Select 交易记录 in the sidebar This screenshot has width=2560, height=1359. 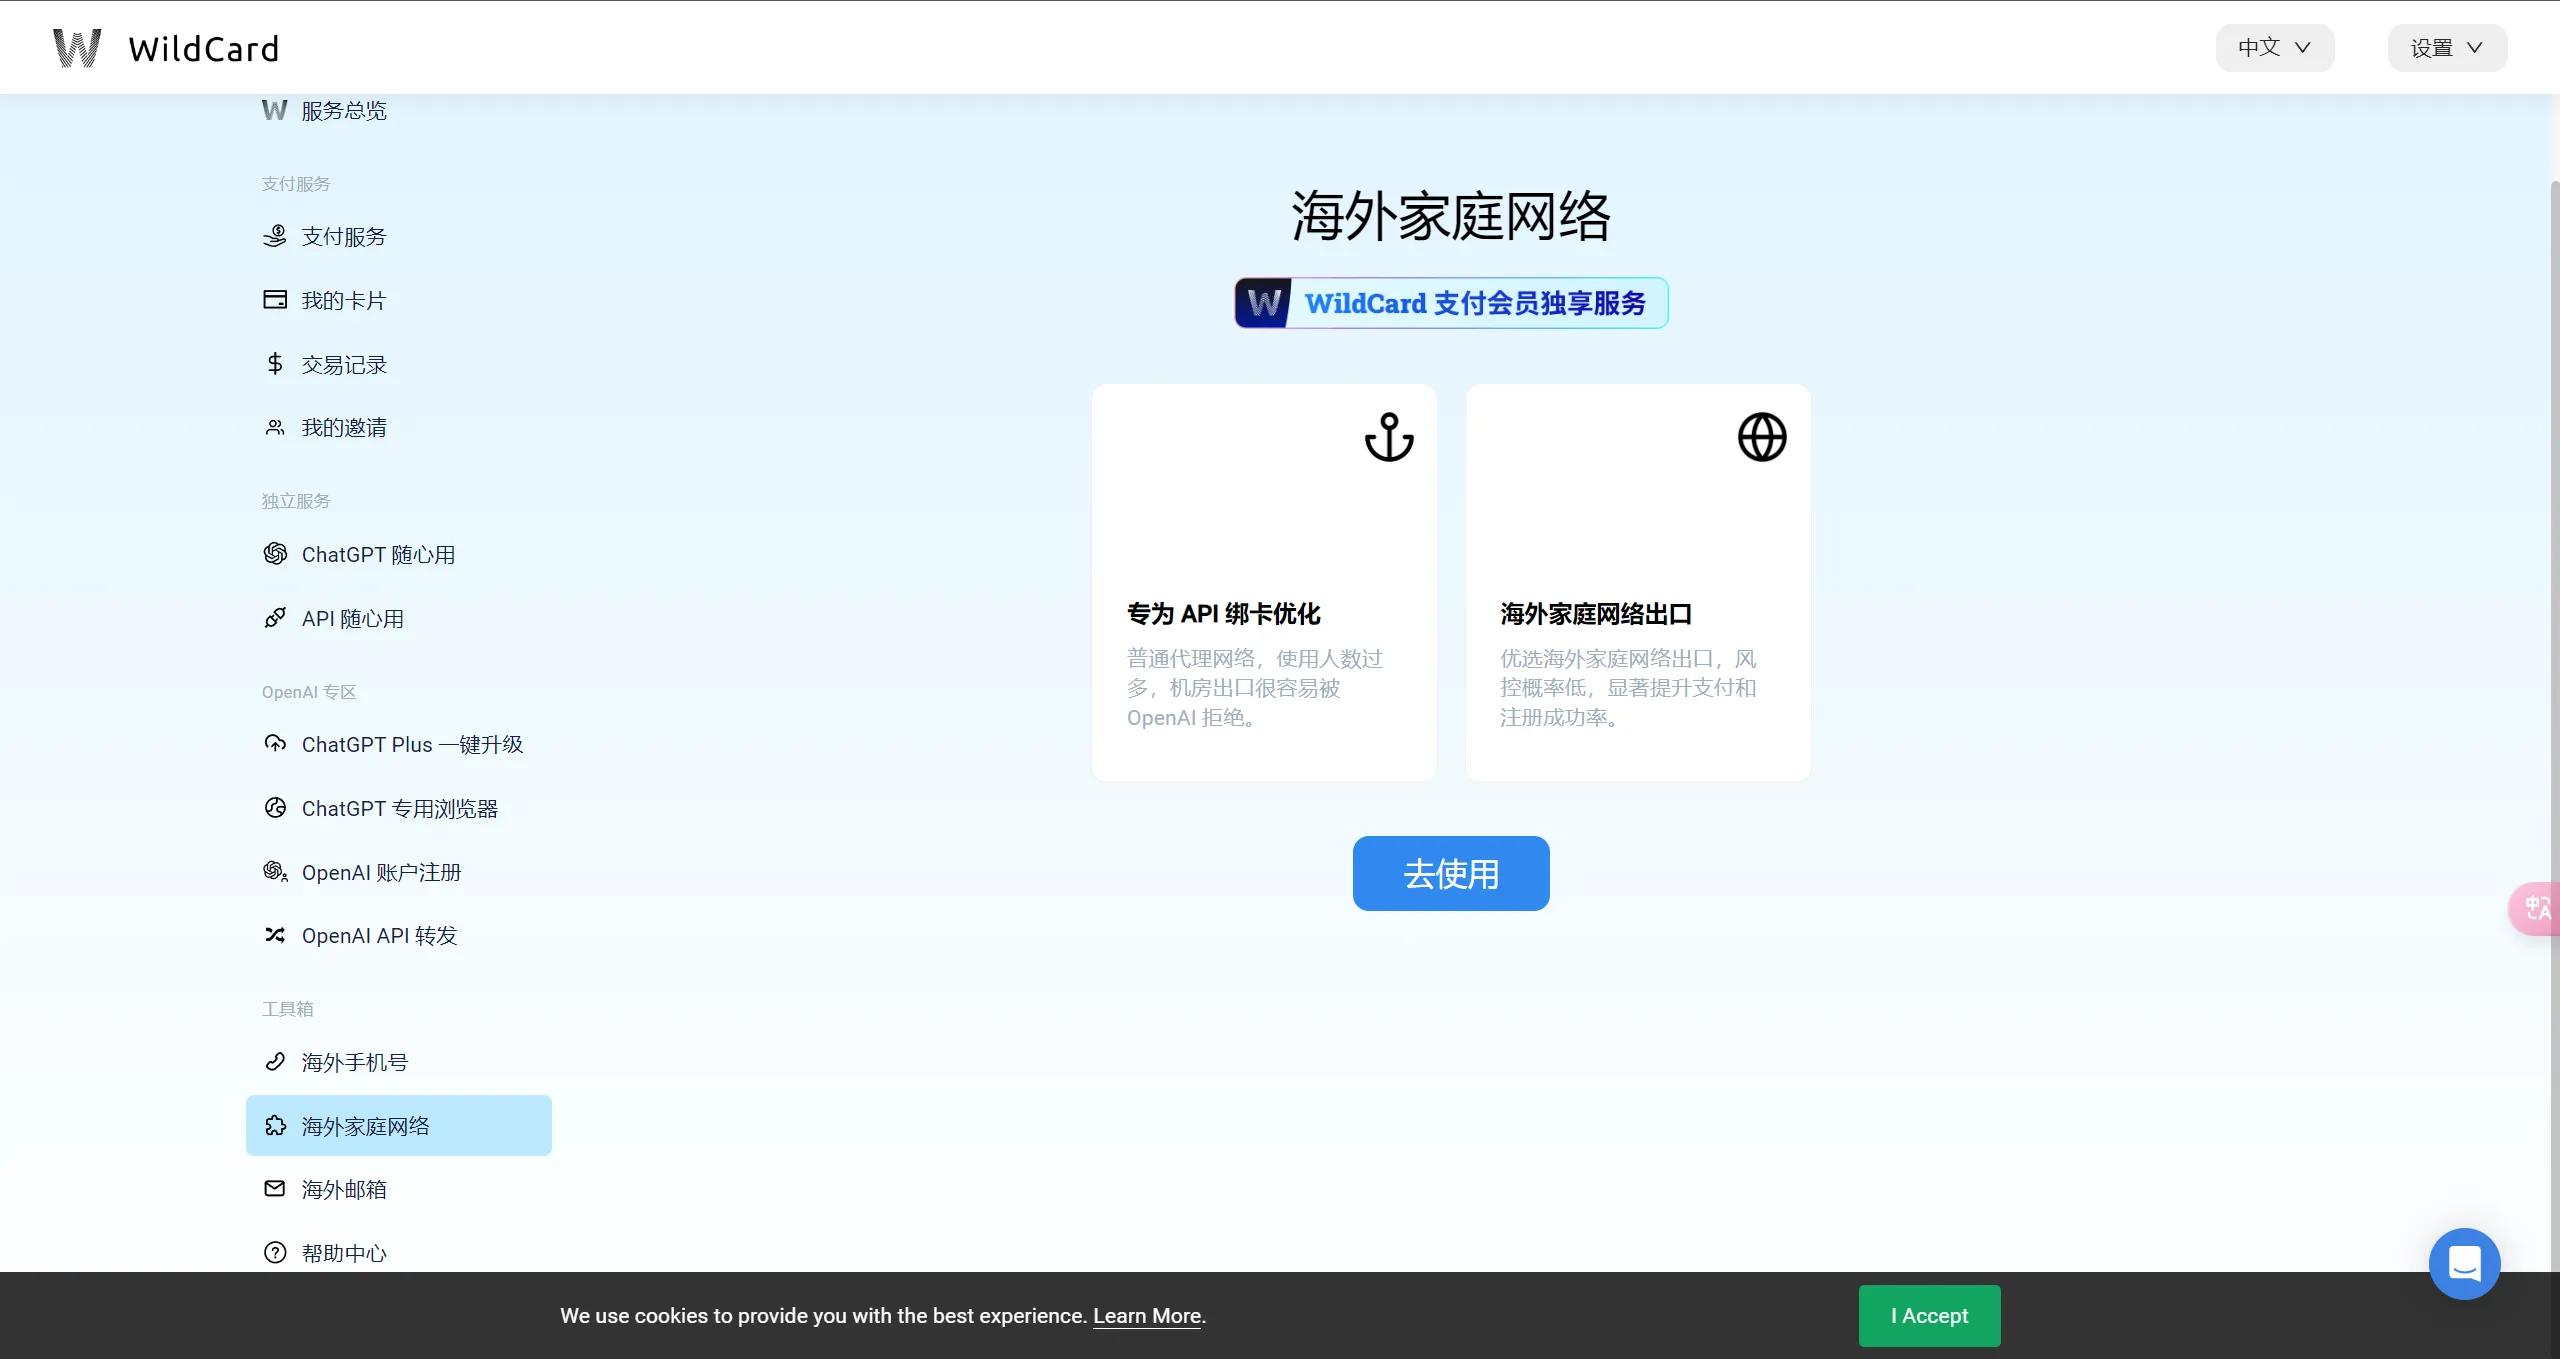(x=344, y=364)
